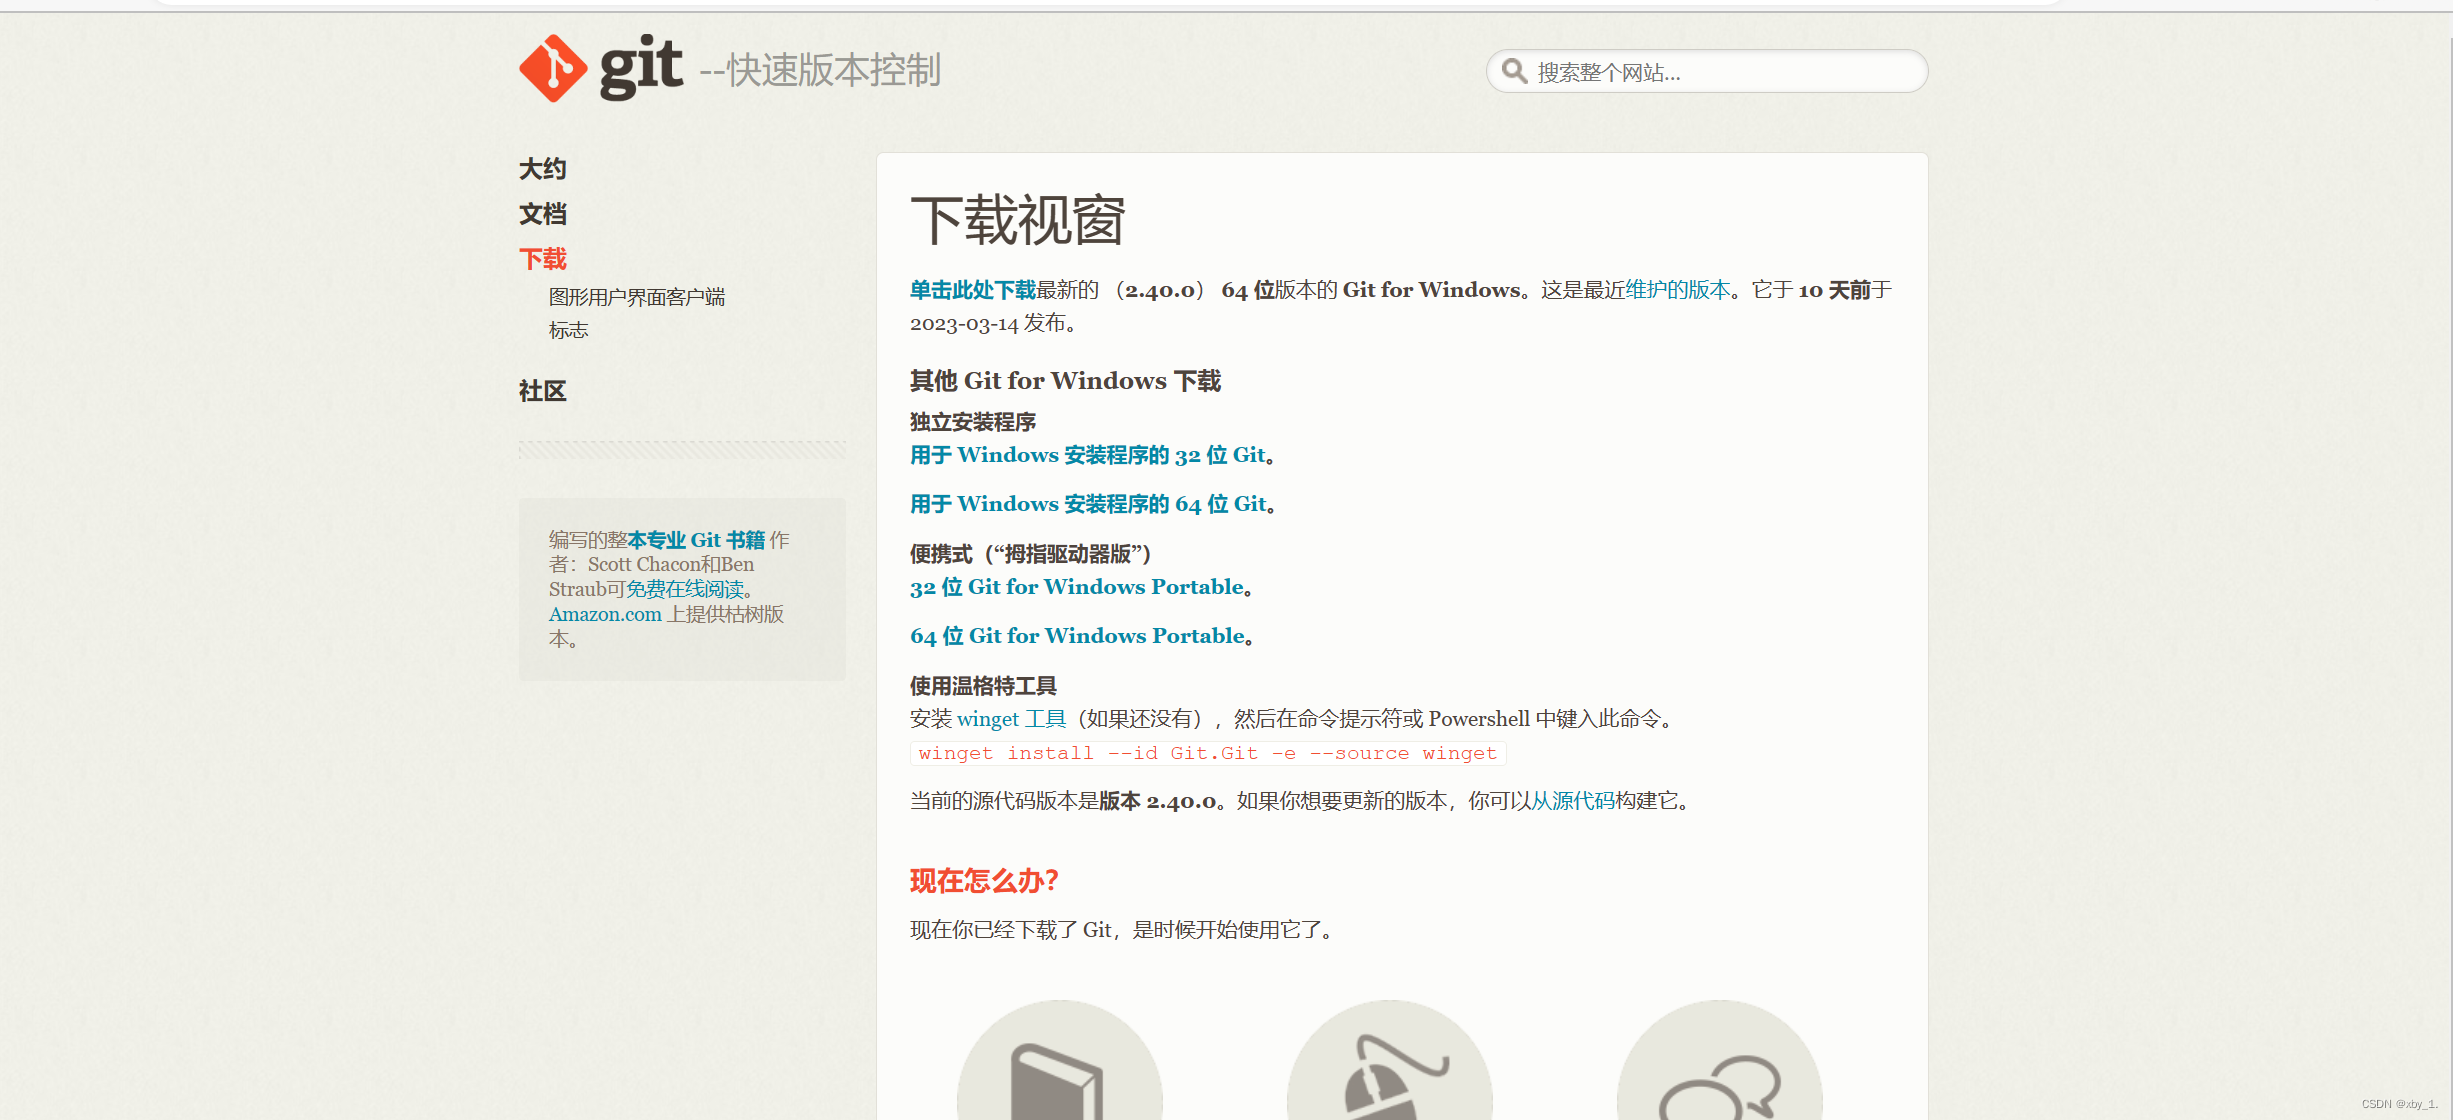
Task: Focus the 搜索整个网站 search field
Action: [1707, 72]
